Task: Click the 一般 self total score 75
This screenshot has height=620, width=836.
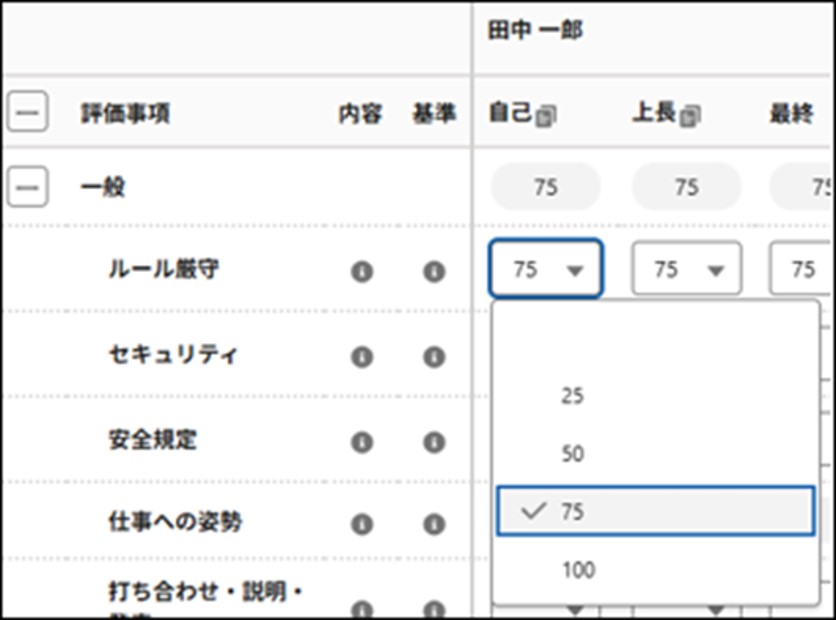Action: click(x=545, y=187)
